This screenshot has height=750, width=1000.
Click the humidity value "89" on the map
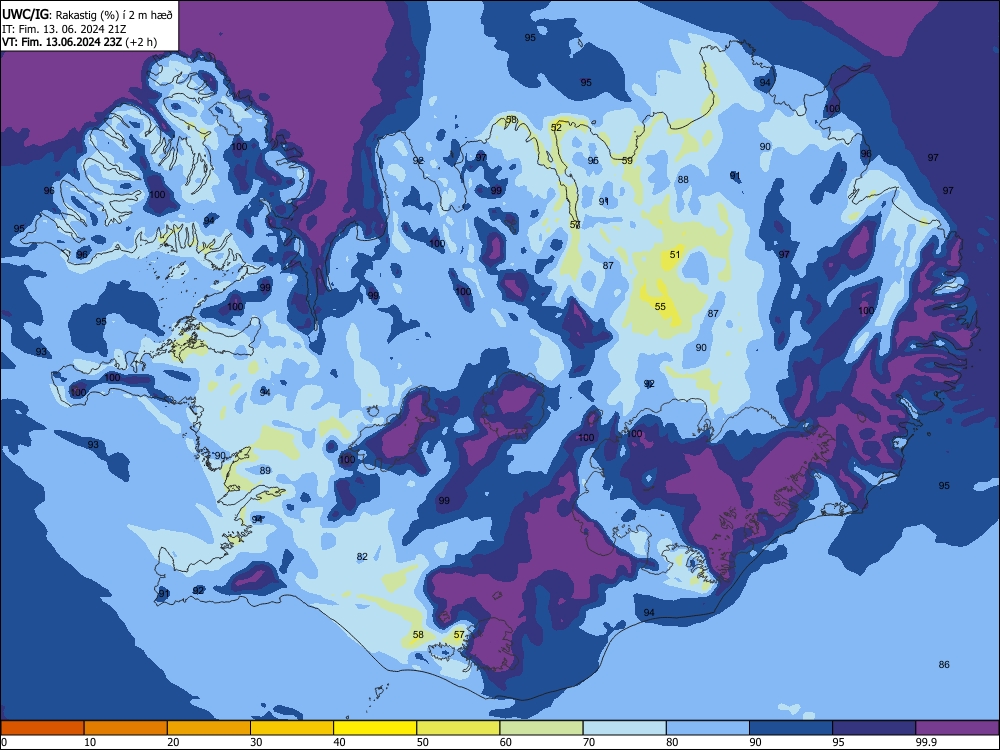click(265, 471)
